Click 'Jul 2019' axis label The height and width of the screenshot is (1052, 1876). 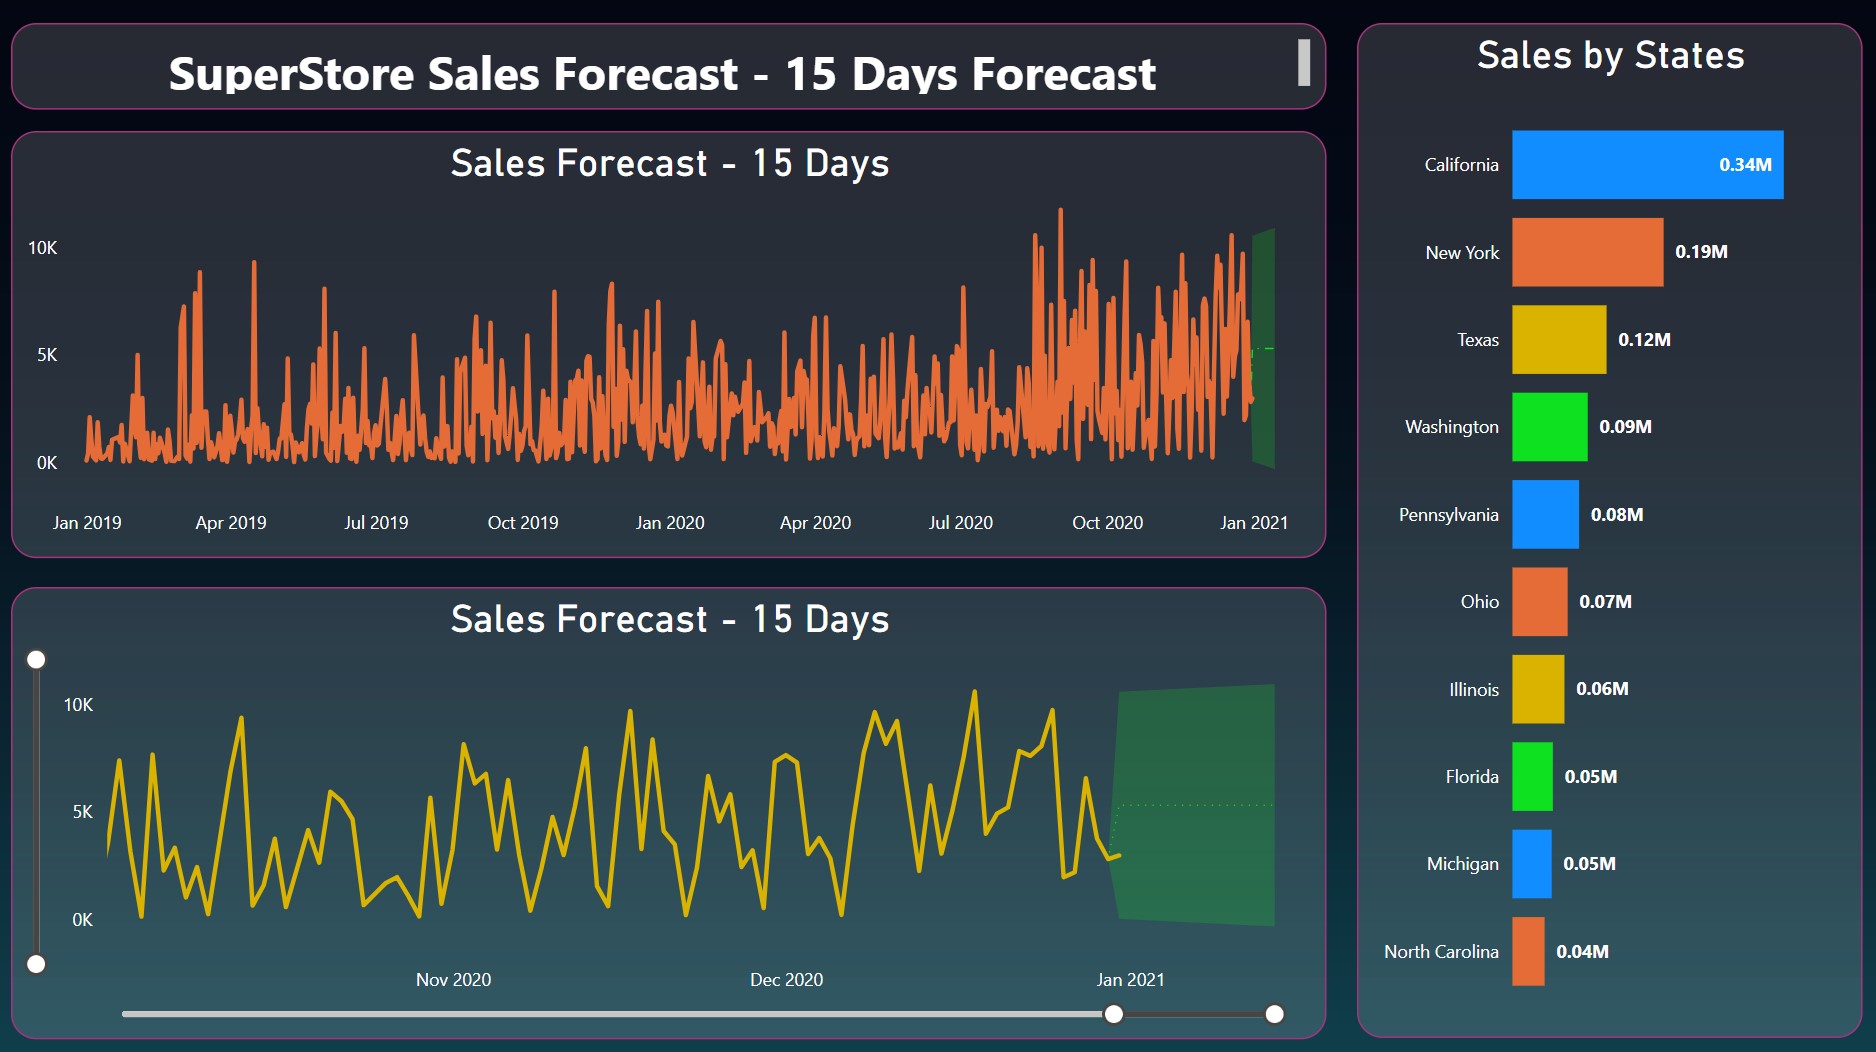[376, 523]
